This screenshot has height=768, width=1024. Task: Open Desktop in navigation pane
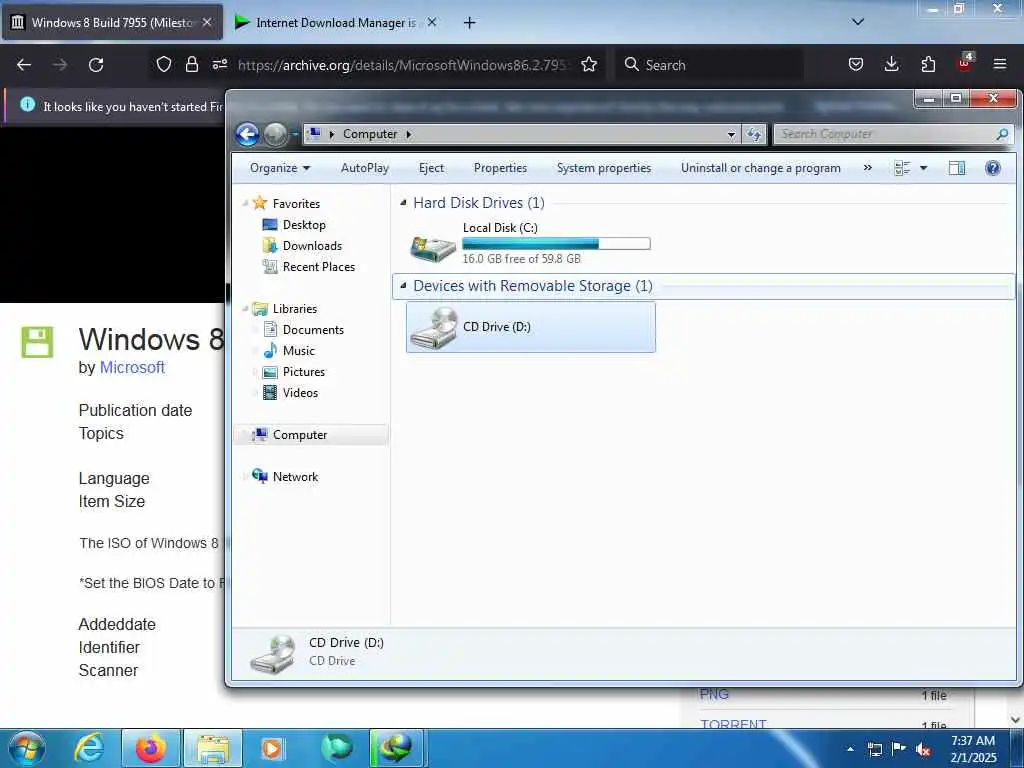tap(304, 225)
